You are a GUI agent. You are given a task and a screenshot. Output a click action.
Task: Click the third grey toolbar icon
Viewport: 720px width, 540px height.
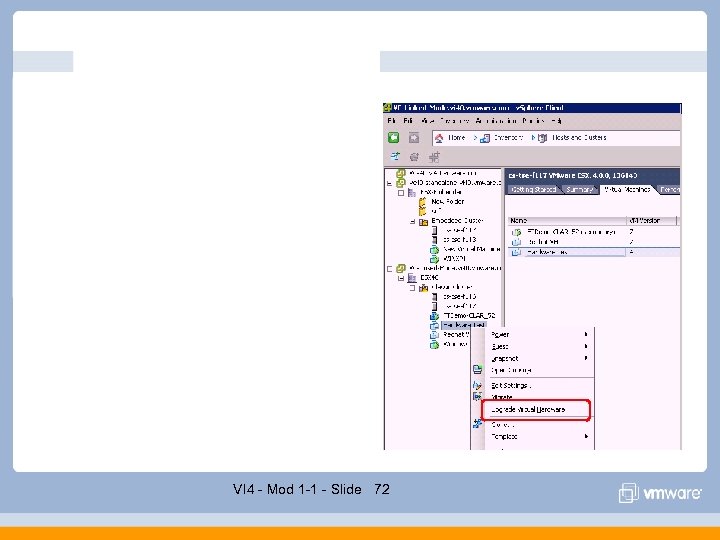click(x=434, y=157)
